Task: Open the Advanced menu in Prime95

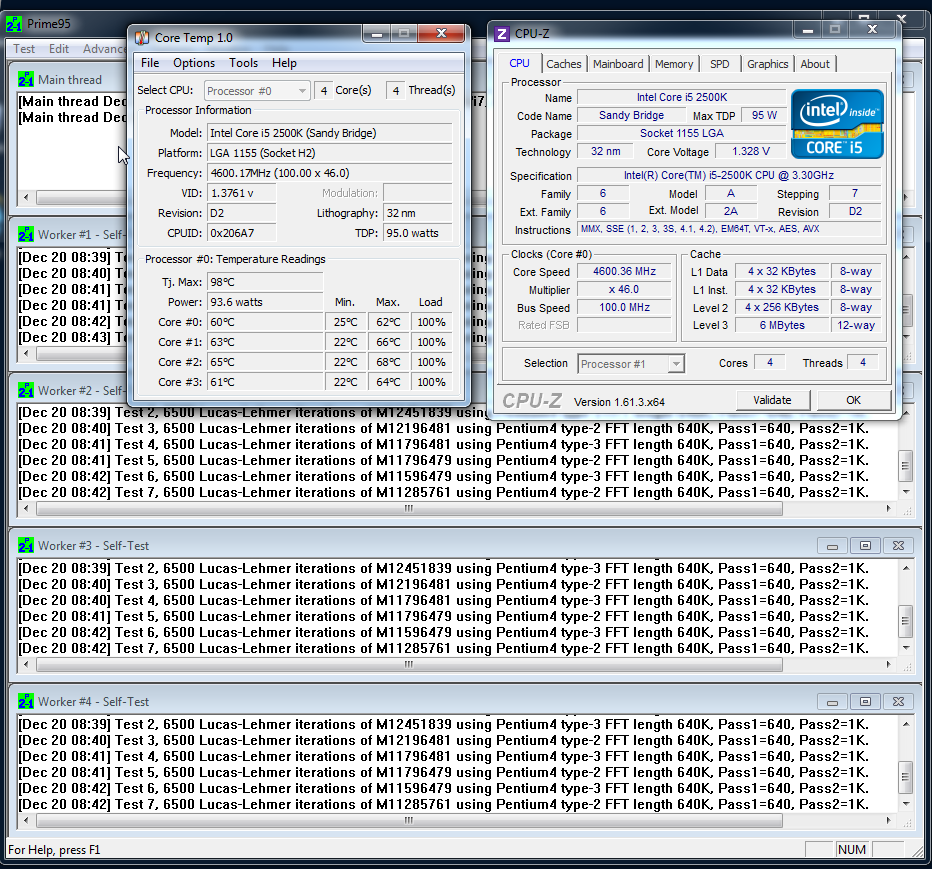Action: (103, 49)
